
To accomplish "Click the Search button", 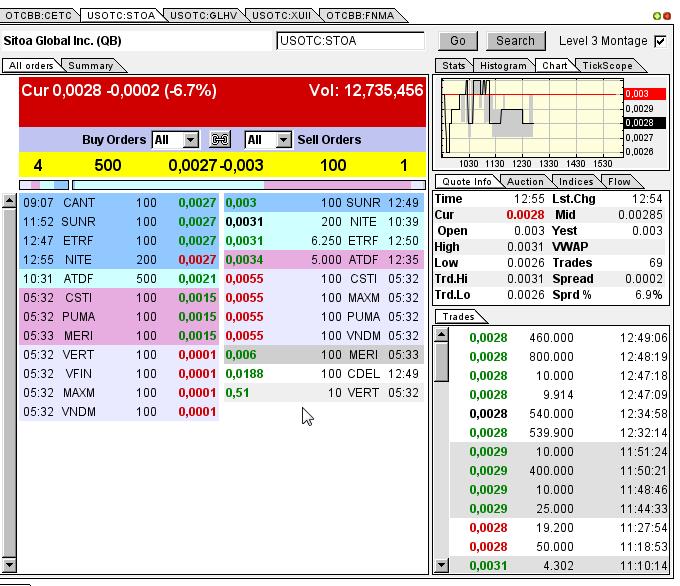I will pyautogui.click(x=515, y=41).
